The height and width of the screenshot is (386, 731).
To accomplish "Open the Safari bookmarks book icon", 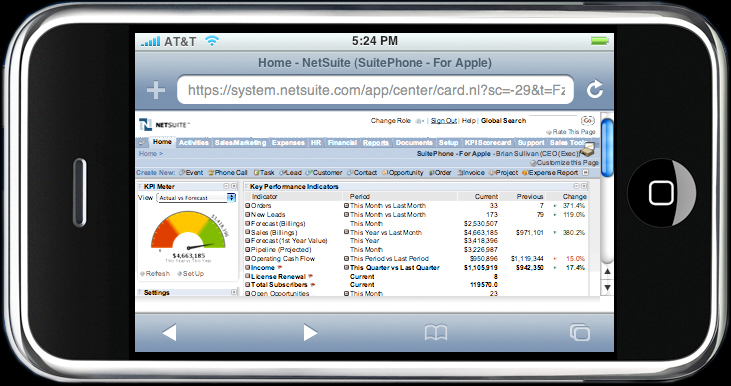I will 436,332.
